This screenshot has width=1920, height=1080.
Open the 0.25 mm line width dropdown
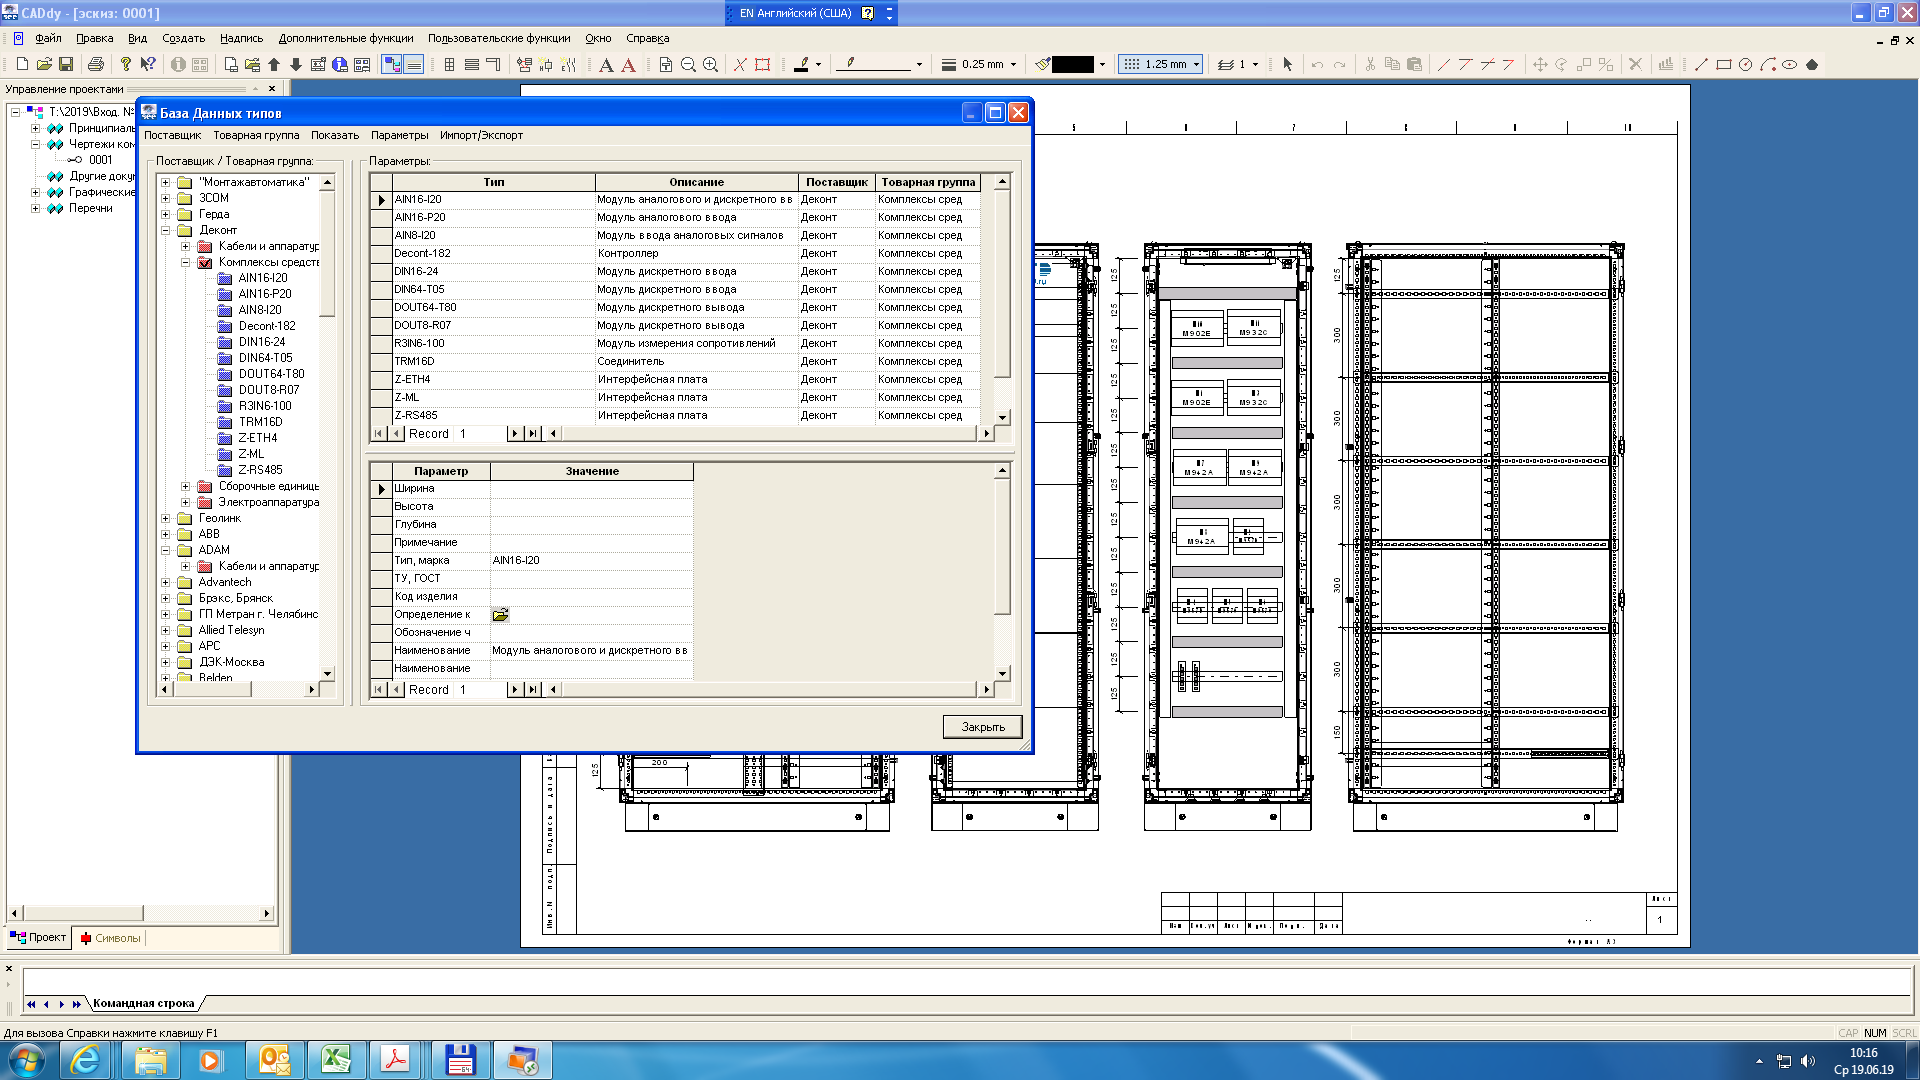point(1013,64)
